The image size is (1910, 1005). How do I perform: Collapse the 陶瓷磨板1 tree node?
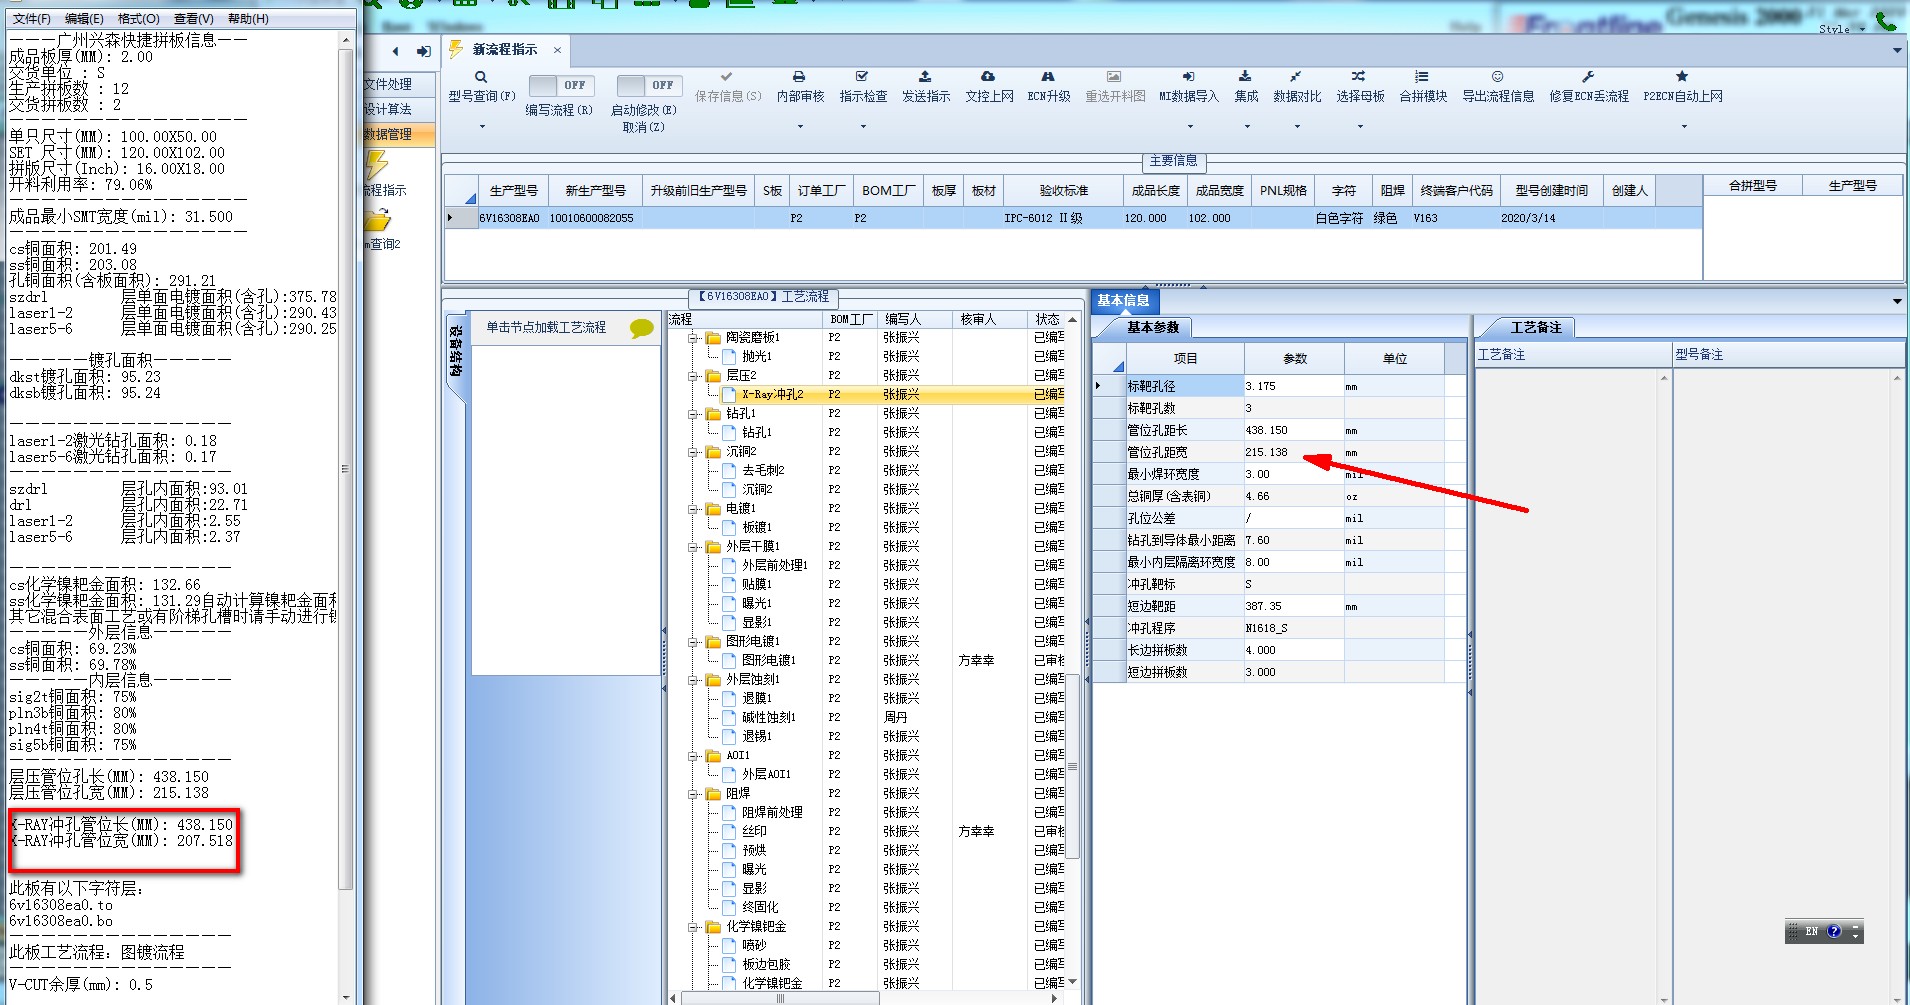pyautogui.click(x=694, y=338)
